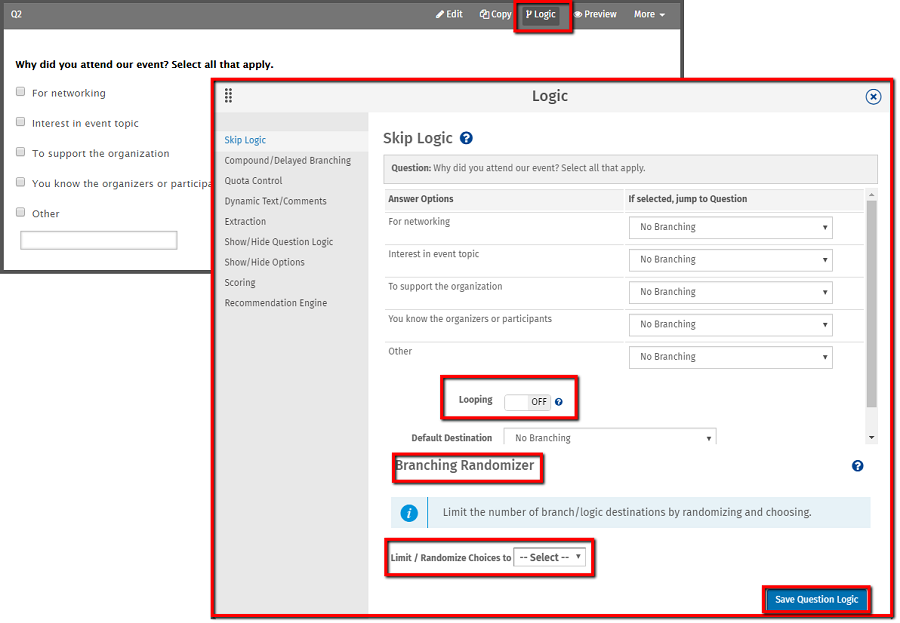Open branching dropdown for To support the organization

(x=731, y=292)
